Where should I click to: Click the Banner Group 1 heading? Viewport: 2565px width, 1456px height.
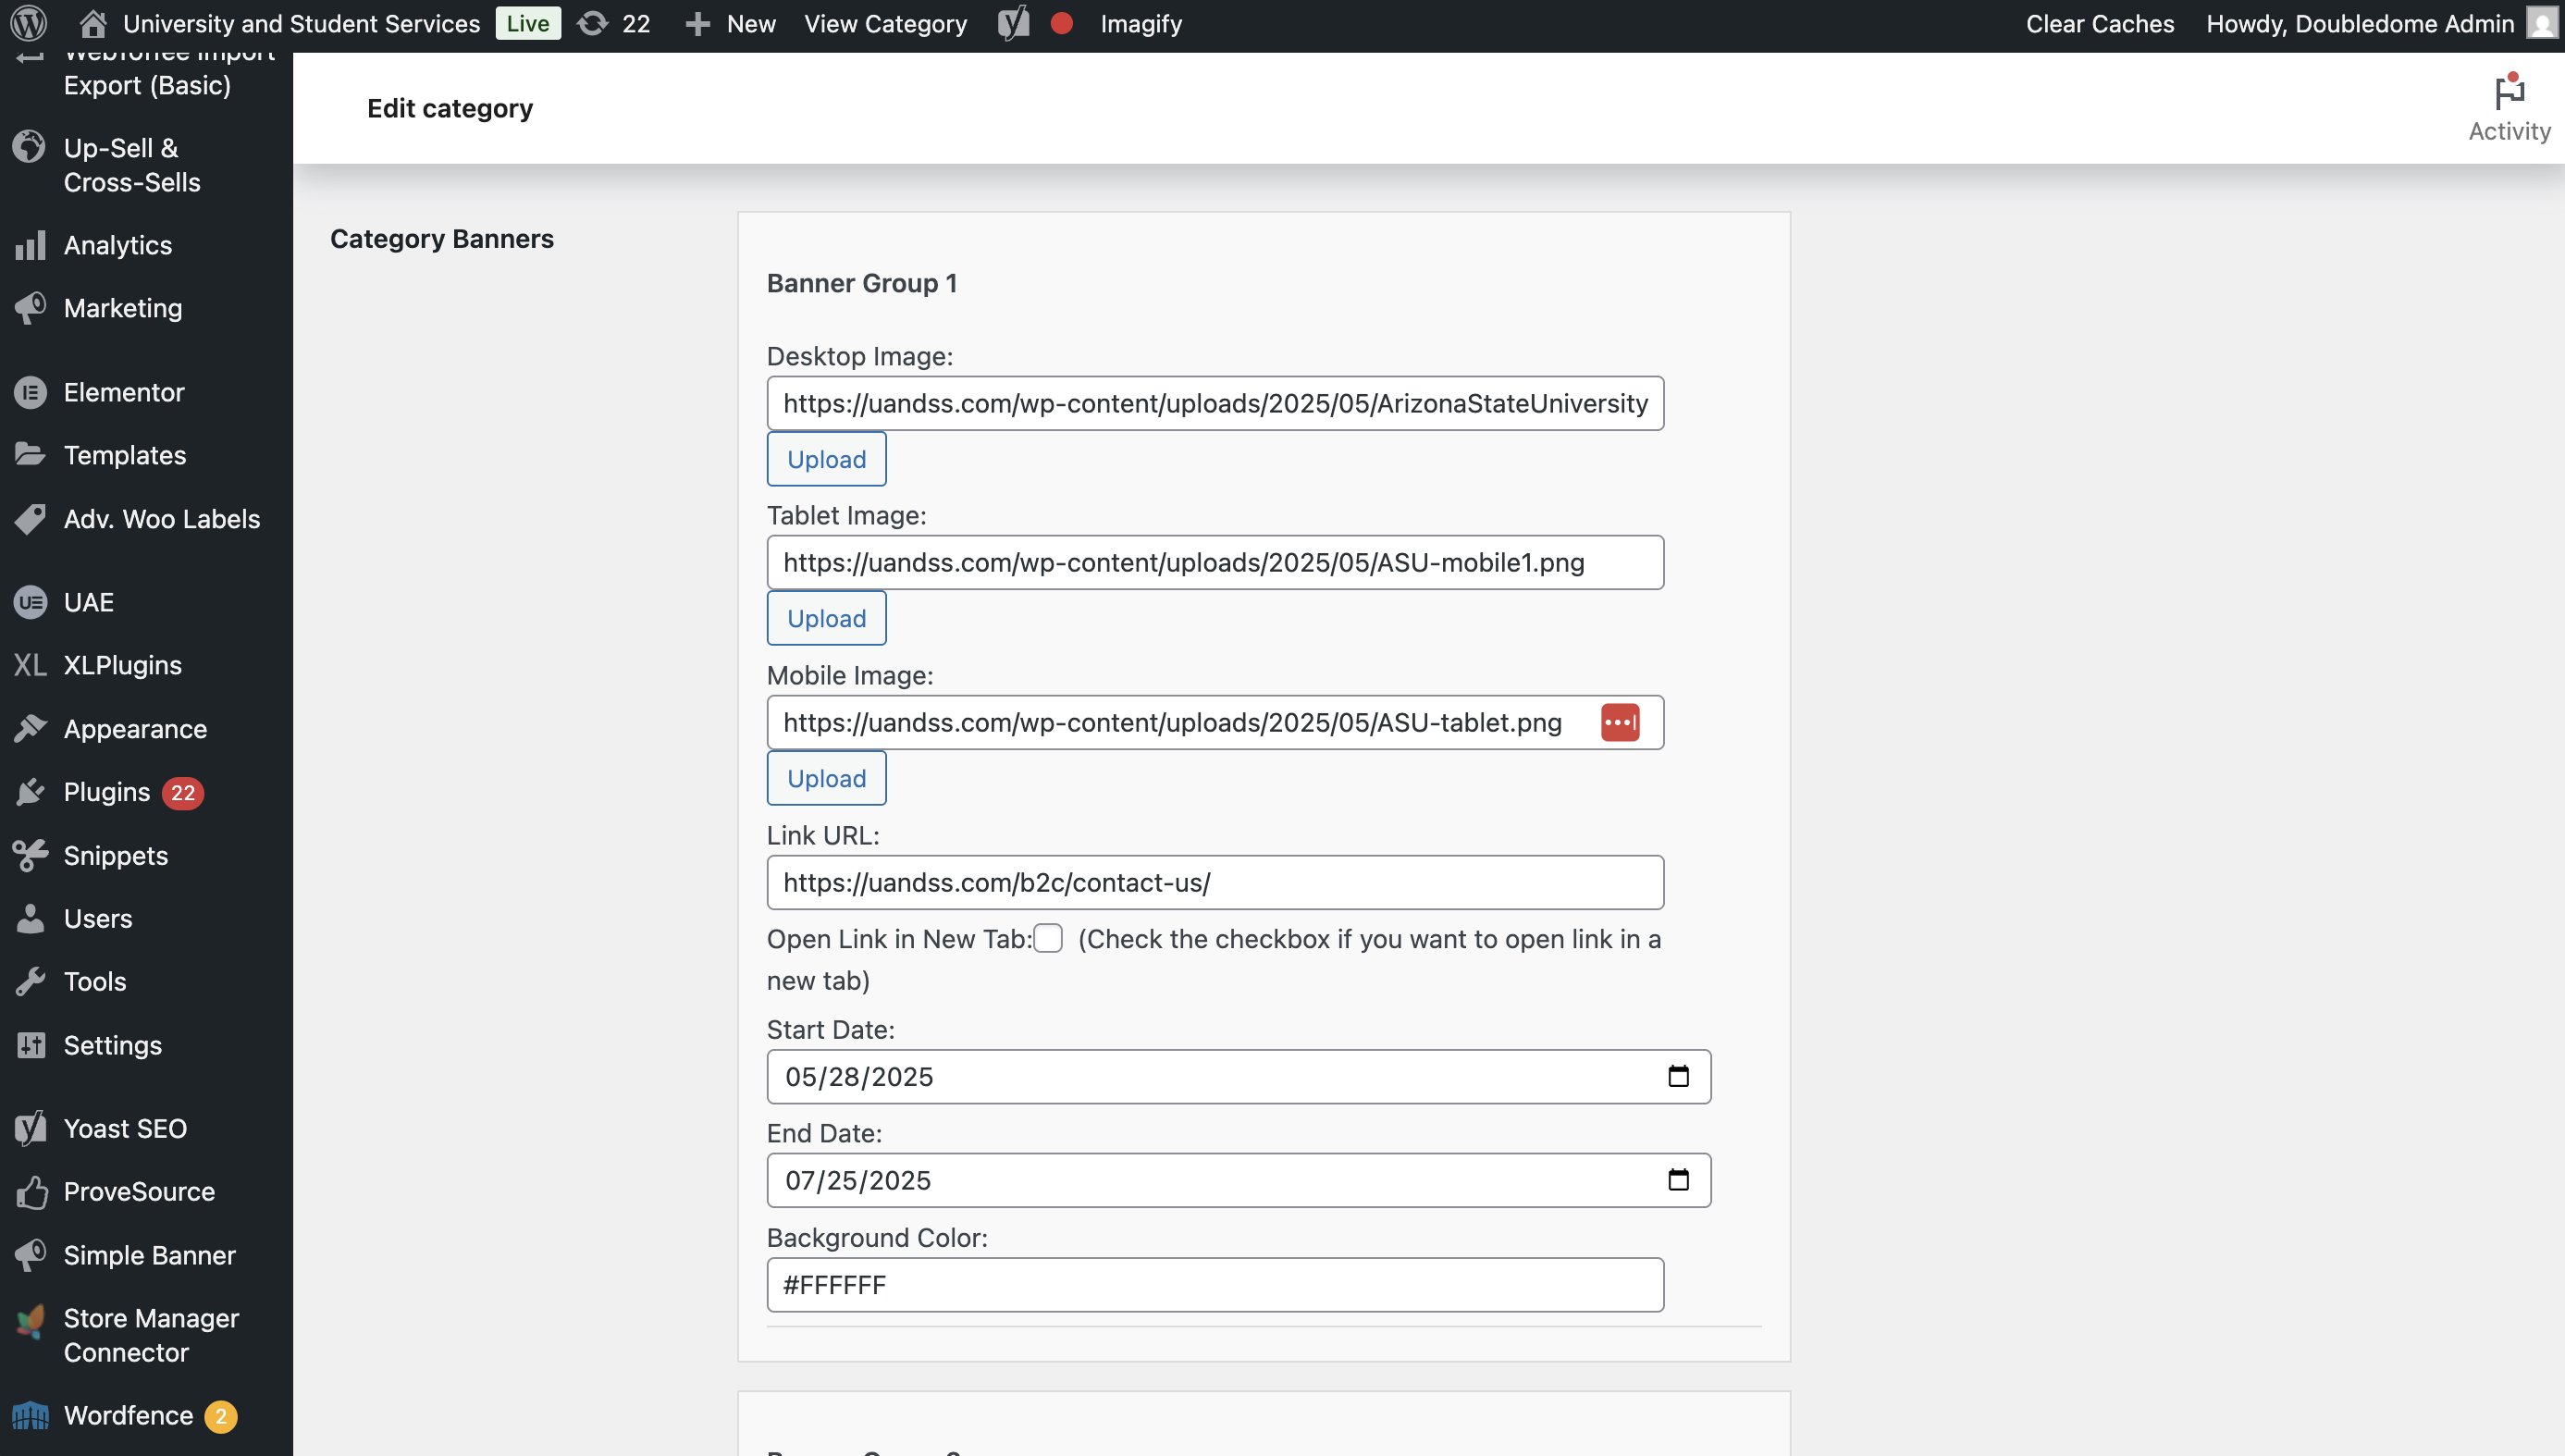click(x=862, y=283)
